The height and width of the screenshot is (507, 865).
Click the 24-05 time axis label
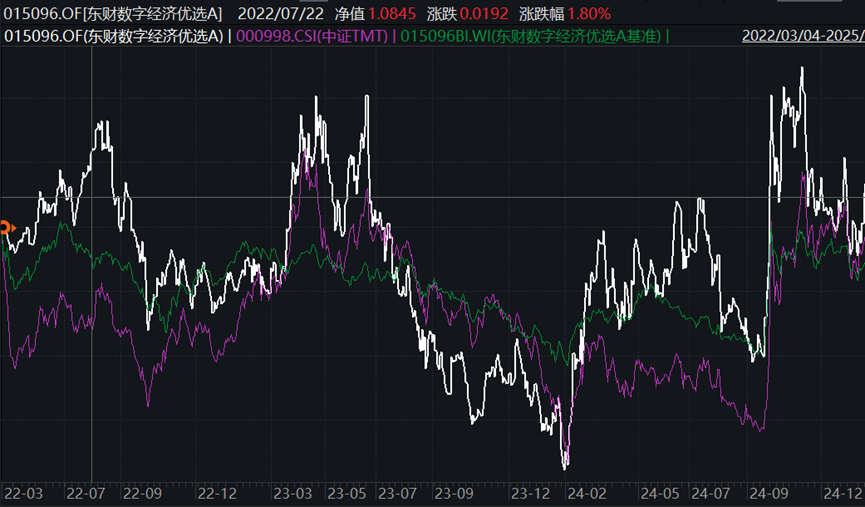pyautogui.click(x=660, y=494)
